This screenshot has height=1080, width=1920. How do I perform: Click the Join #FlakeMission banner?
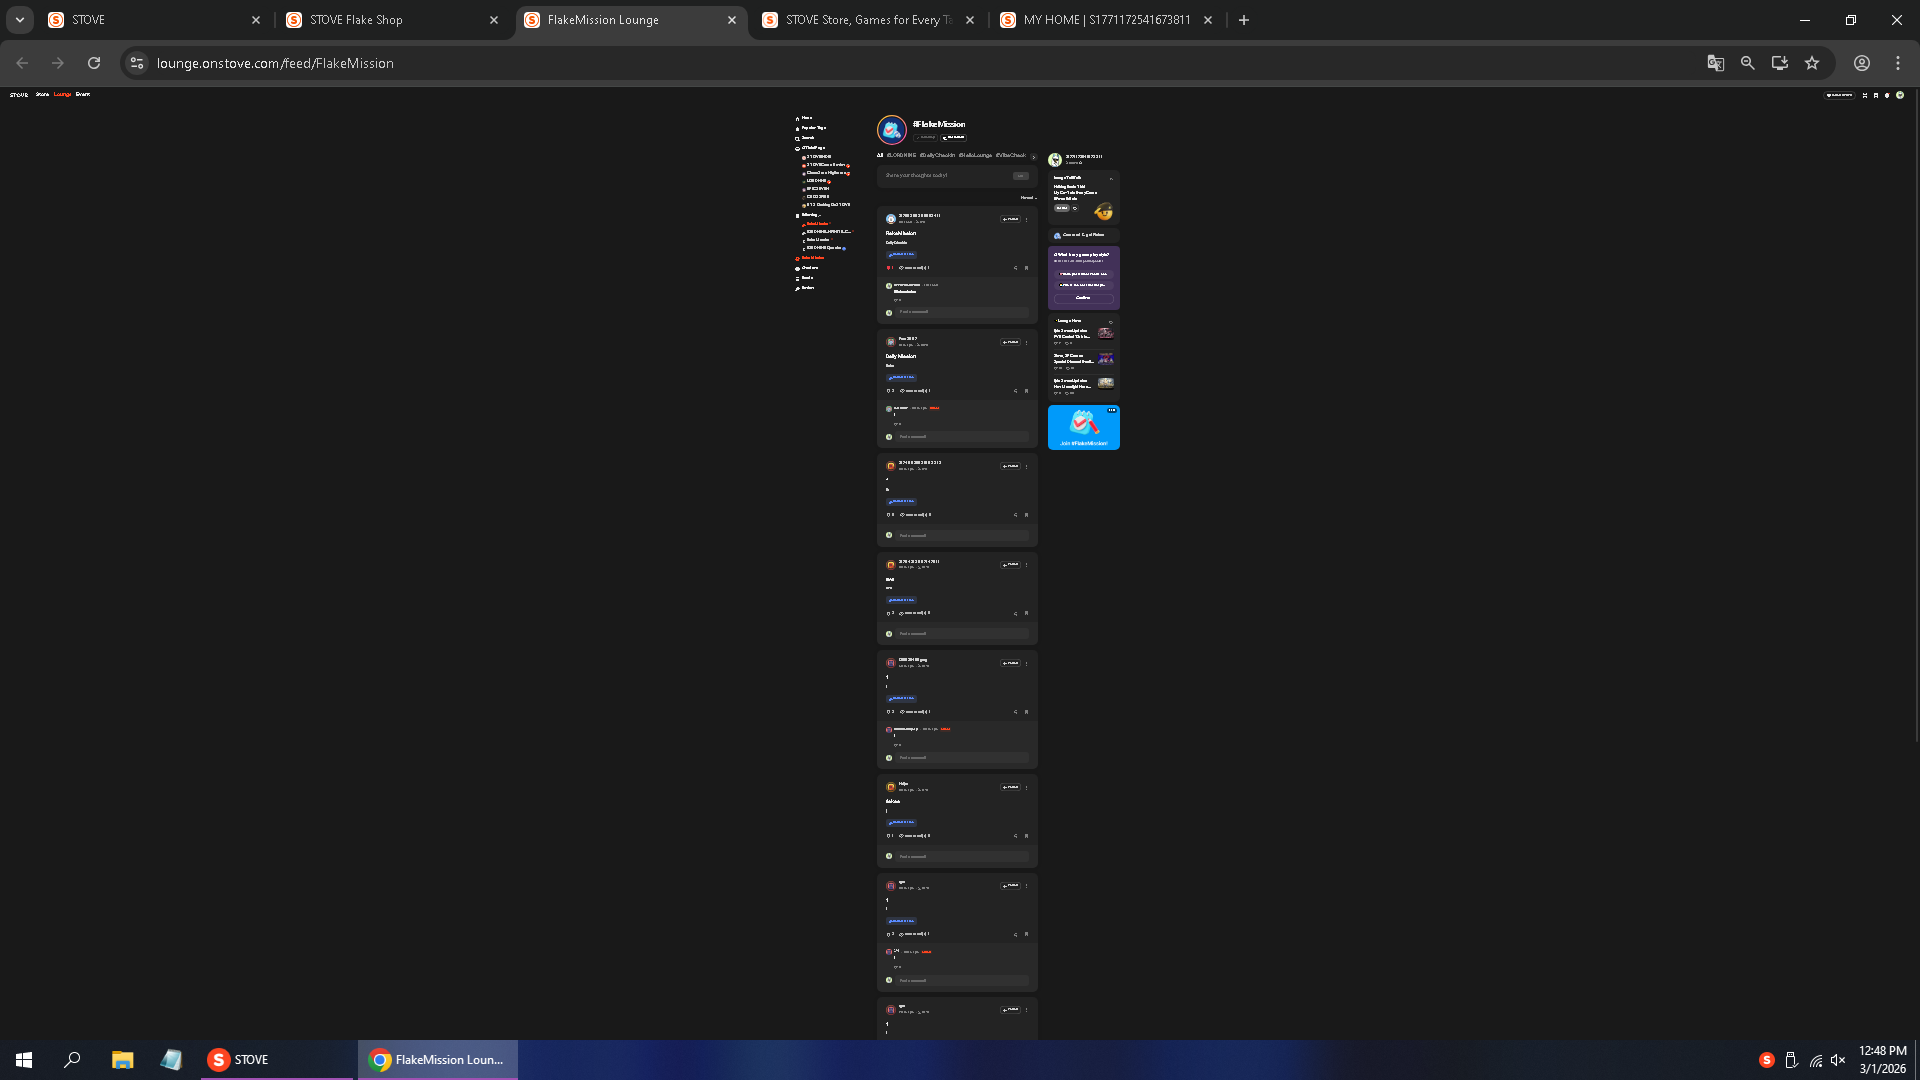click(1083, 428)
